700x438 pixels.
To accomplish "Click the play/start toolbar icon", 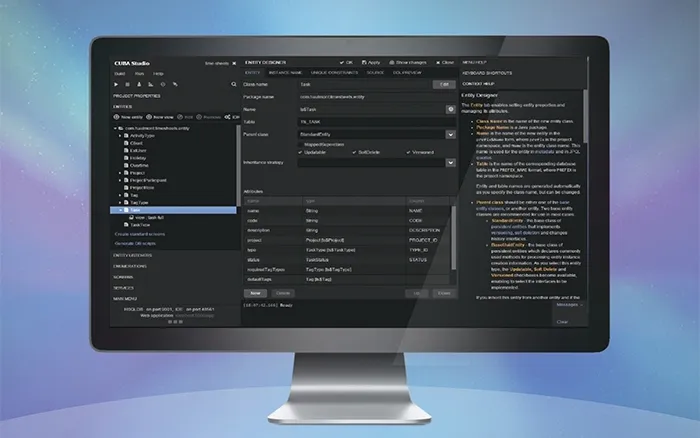I will pos(116,84).
